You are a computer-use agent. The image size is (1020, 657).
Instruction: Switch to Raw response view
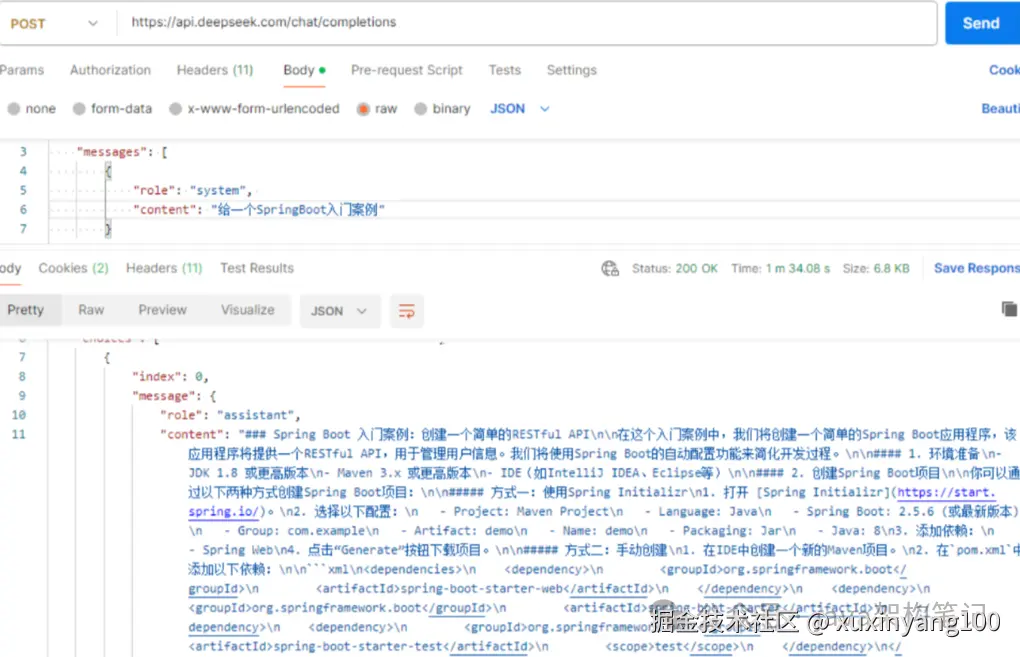pyautogui.click(x=91, y=310)
